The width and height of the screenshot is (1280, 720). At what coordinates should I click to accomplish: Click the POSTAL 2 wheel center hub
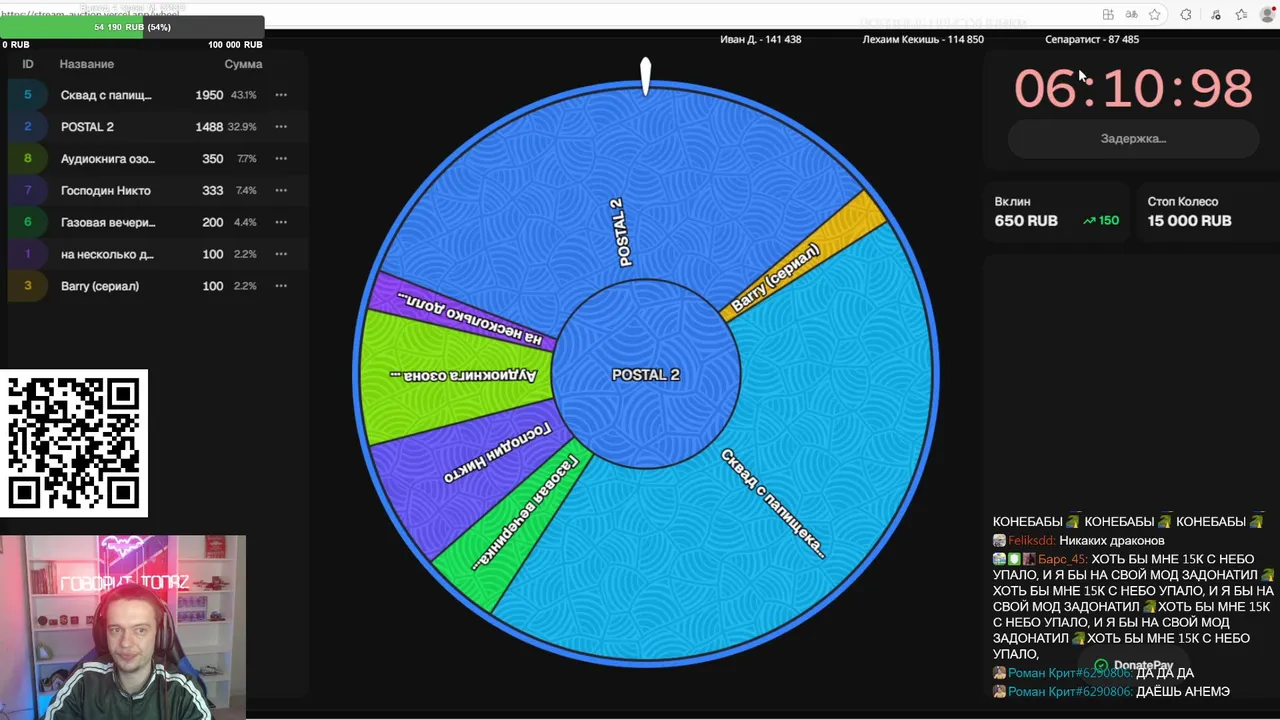(645, 375)
